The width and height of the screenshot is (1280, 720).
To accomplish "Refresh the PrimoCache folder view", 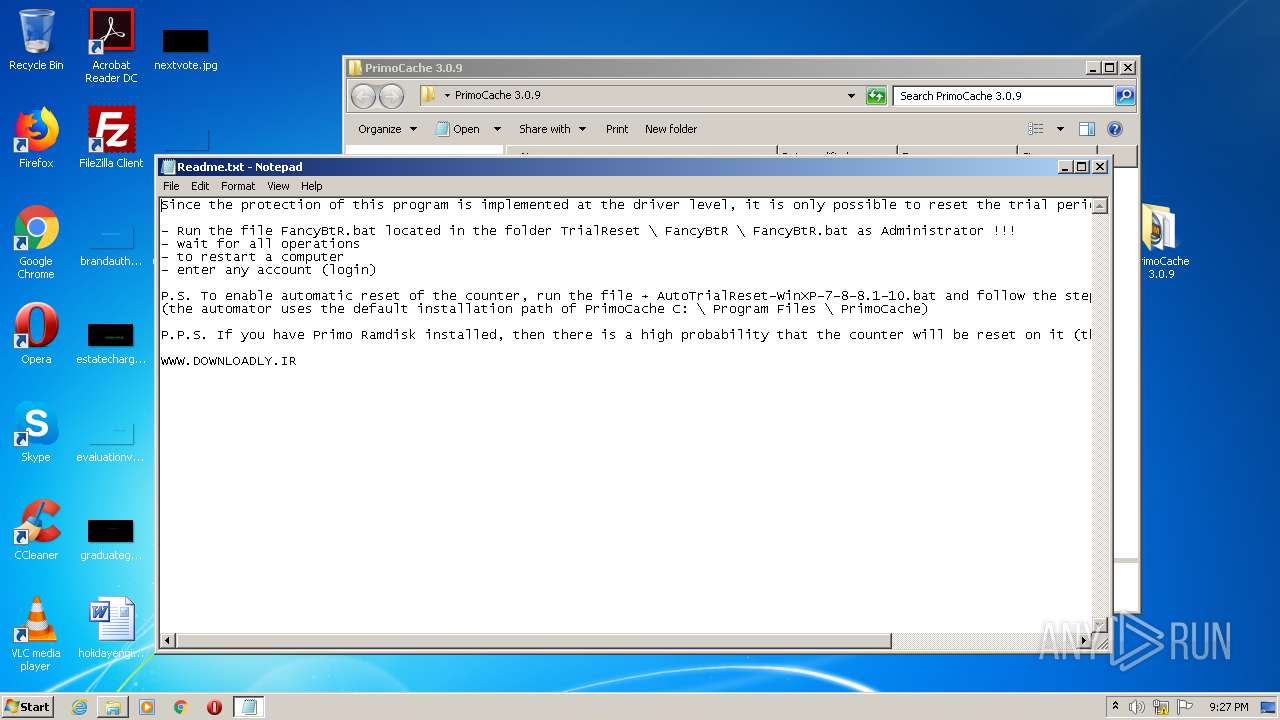I will coord(876,96).
